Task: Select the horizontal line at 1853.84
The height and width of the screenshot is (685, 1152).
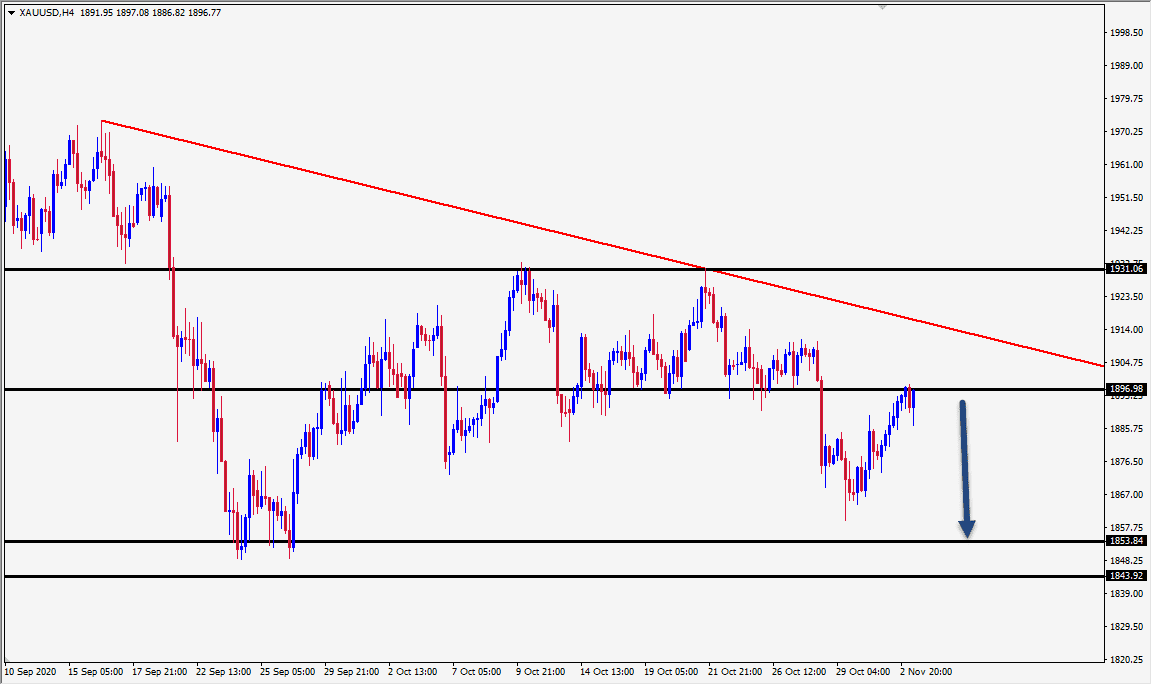Action: point(554,542)
